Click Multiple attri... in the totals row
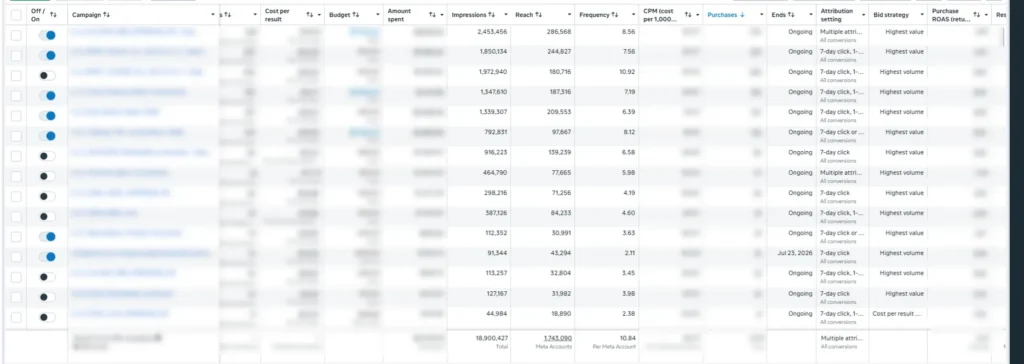This screenshot has height=364, width=1024. click(842, 338)
